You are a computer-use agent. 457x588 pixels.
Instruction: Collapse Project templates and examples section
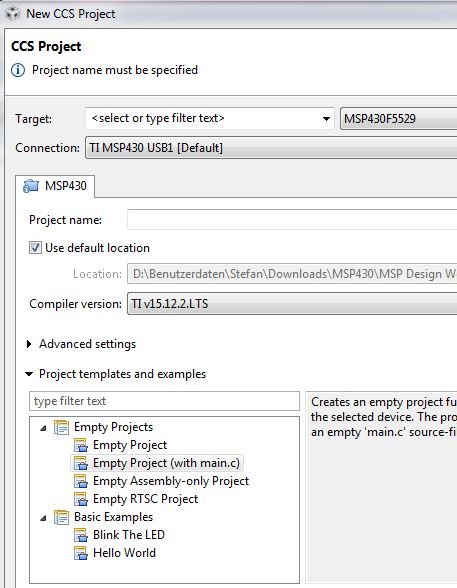tap(29, 374)
